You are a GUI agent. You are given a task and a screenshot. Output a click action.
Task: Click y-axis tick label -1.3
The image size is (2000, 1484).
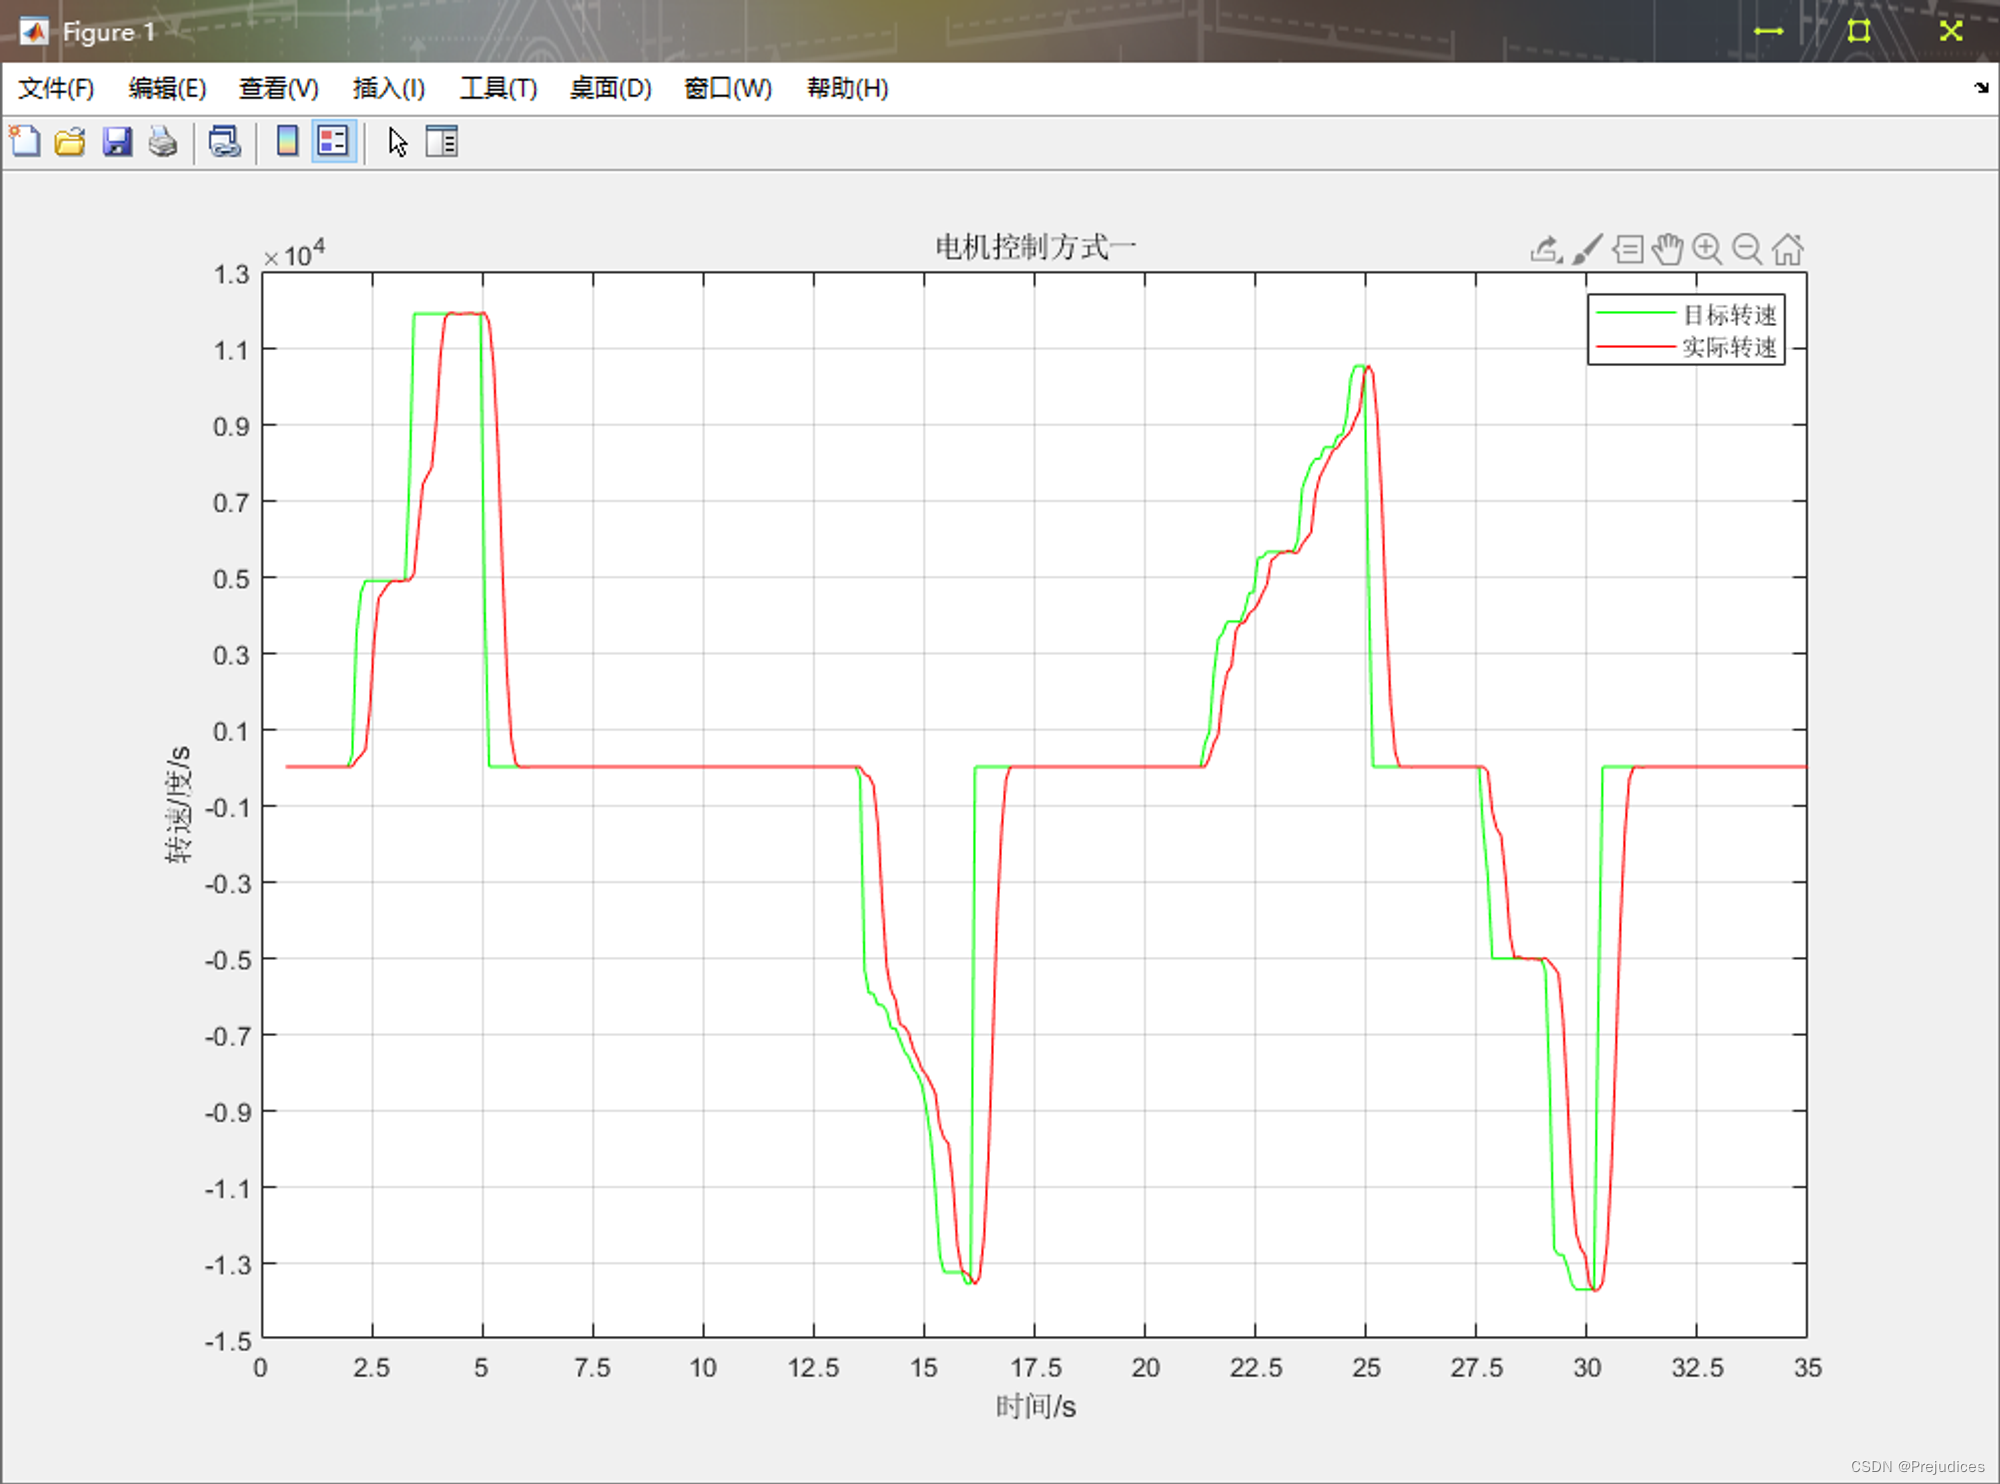pos(227,1265)
